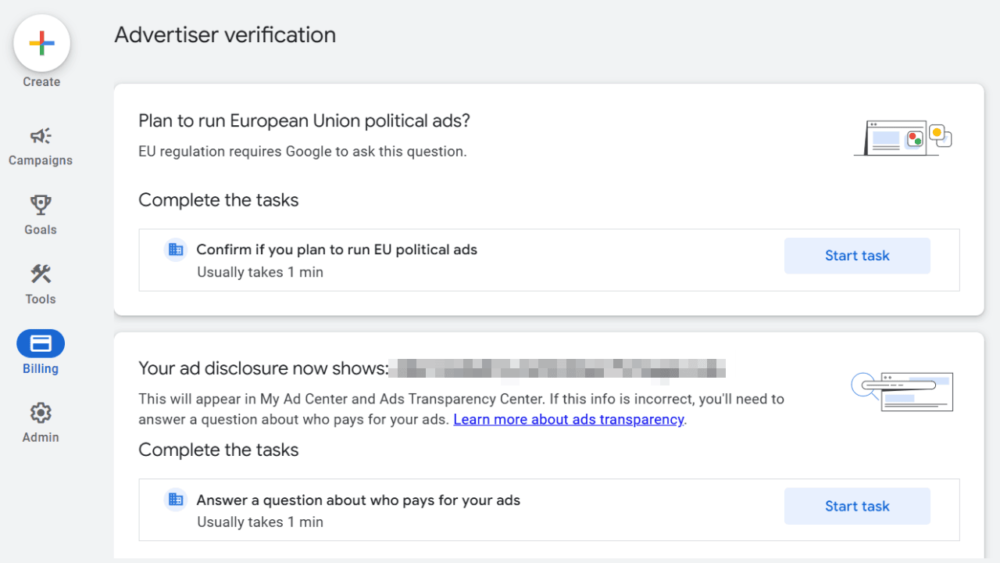The image size is (1000, 563).
Task: Click the Campaigns label in sidebar
Action: coord(41,160)
